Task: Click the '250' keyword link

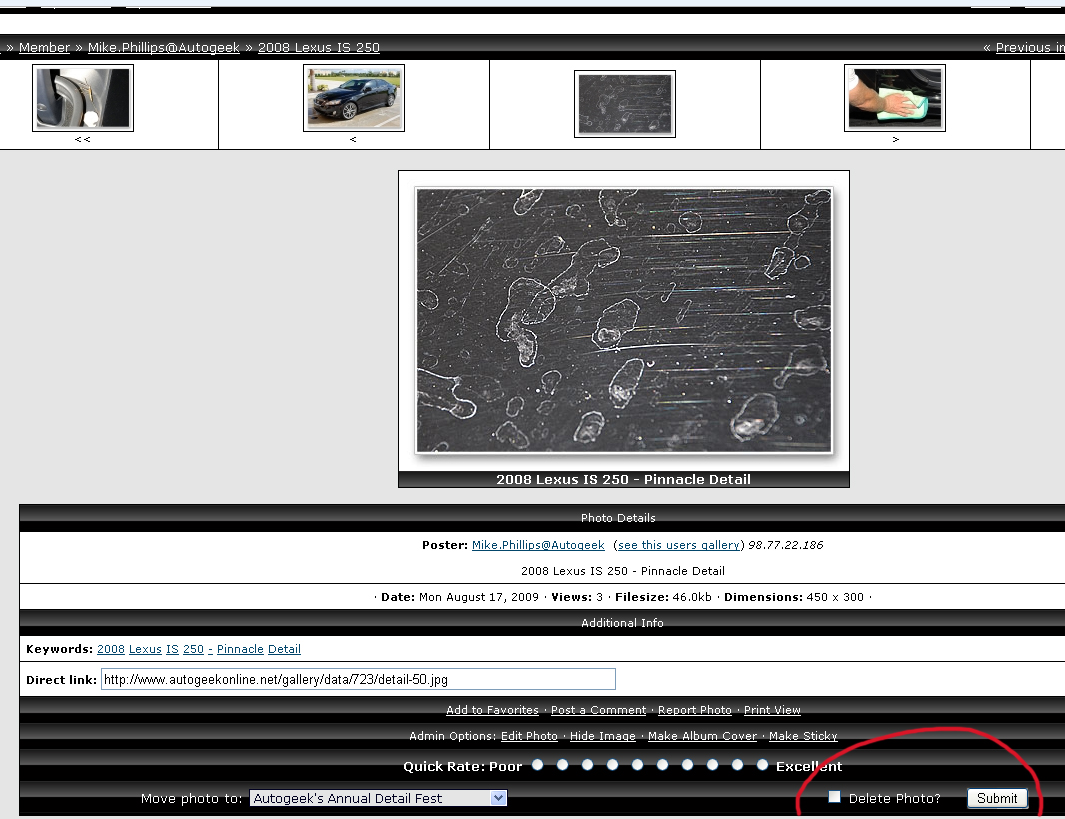Action: [194, 649]
